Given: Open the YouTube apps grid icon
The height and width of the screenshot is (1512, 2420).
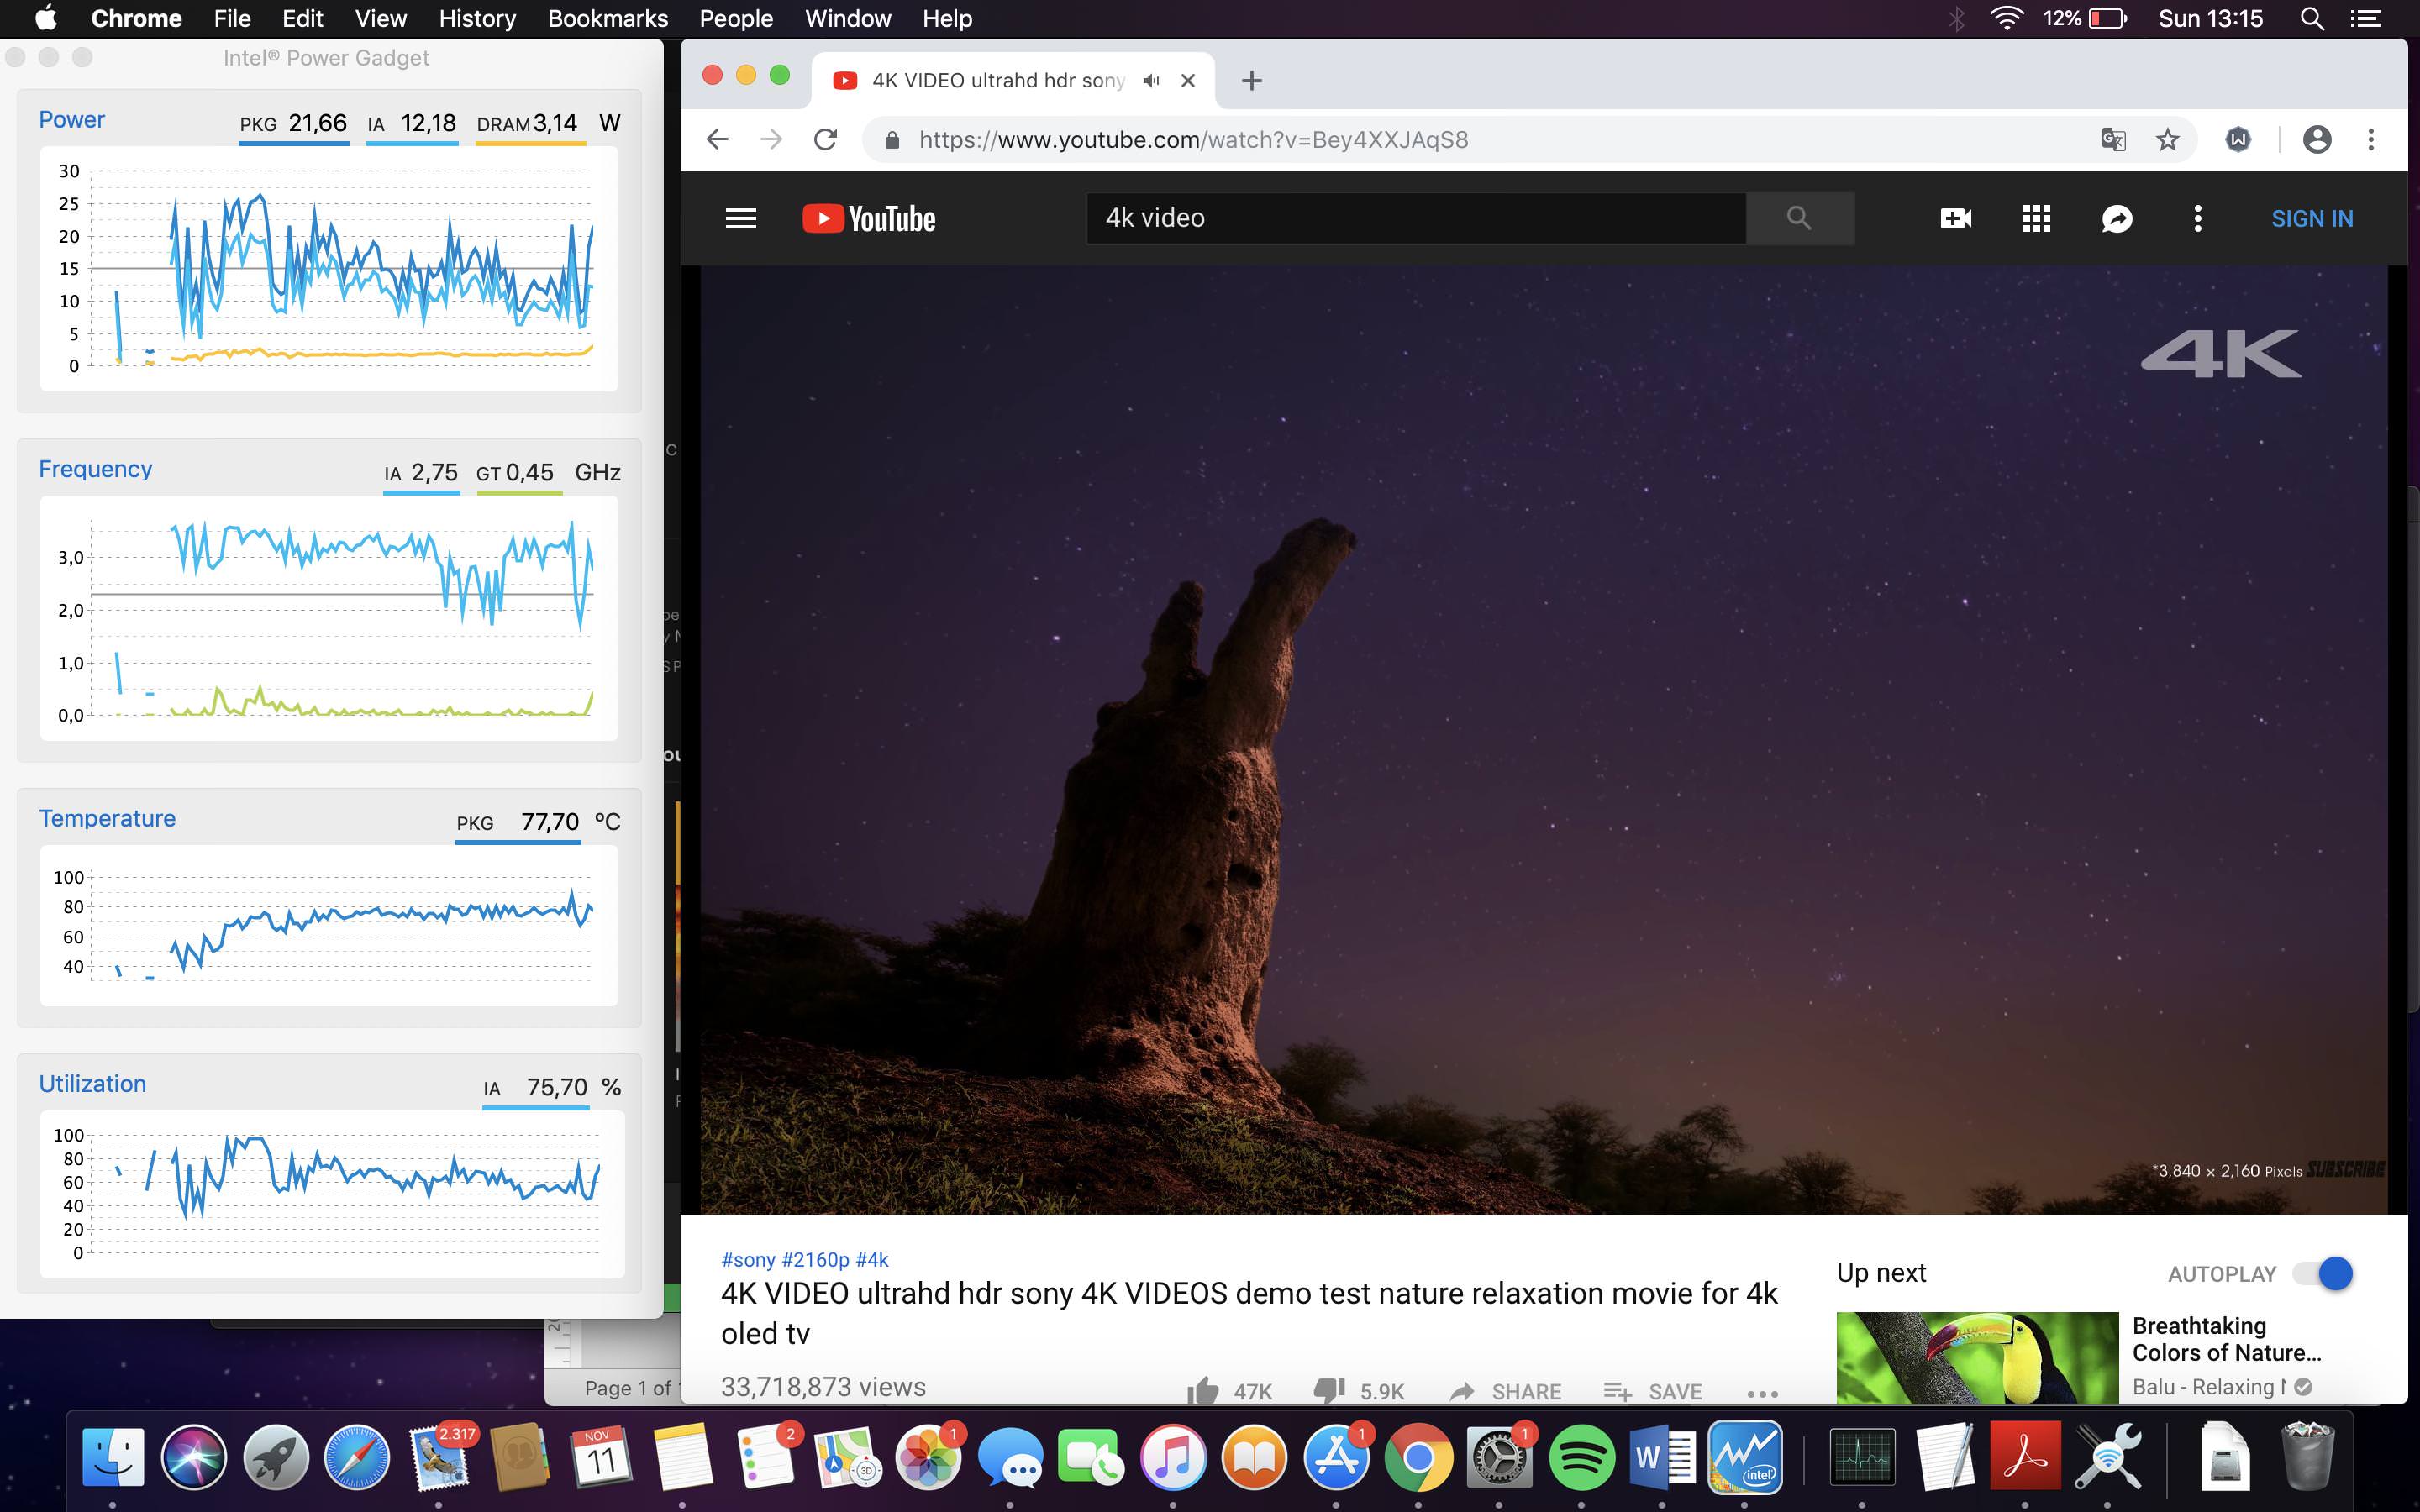Looking at the screenshot, I should pyautogui.click(x=2036, y=218).
